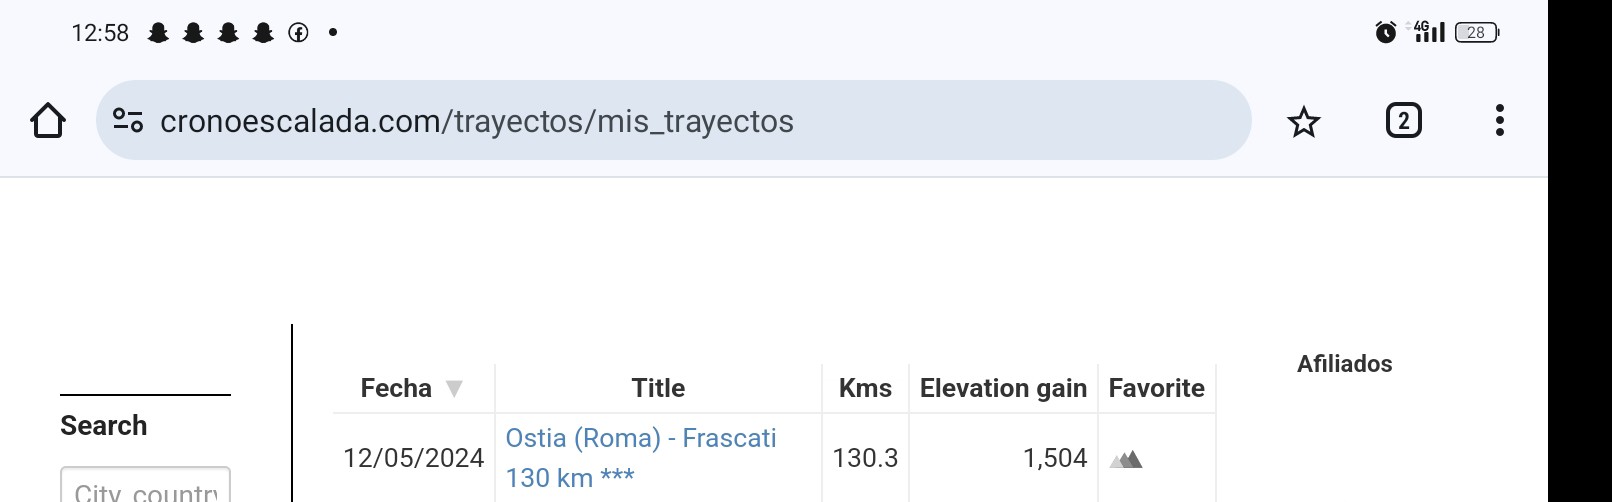Bookmark page with the star icon
Viewport: 1612px width, 502px height.
coord(1304,122)
